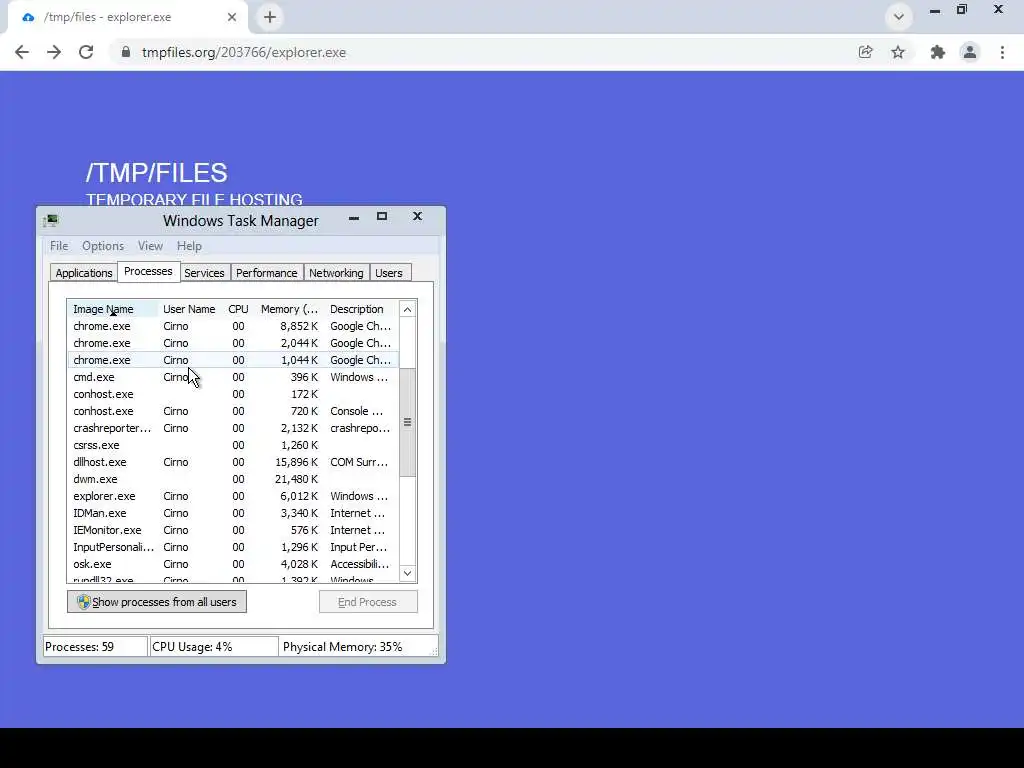Open the Chrome profile avatar
This screenshot has height=768, width=1024.
pyautogui.click(x=970, y=52)
